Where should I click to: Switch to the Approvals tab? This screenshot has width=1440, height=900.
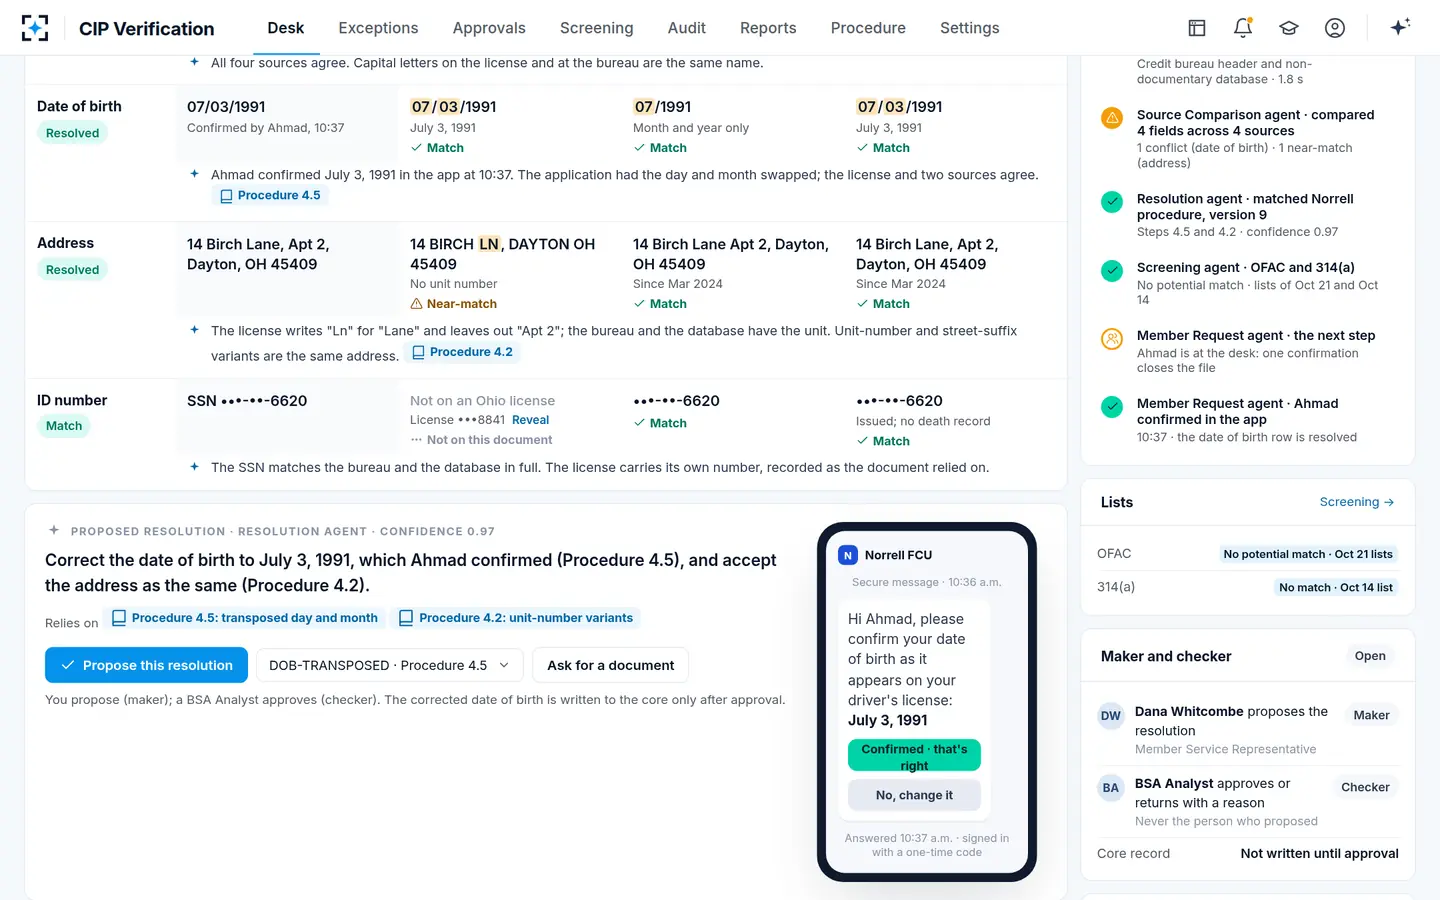tap(489, 28)
